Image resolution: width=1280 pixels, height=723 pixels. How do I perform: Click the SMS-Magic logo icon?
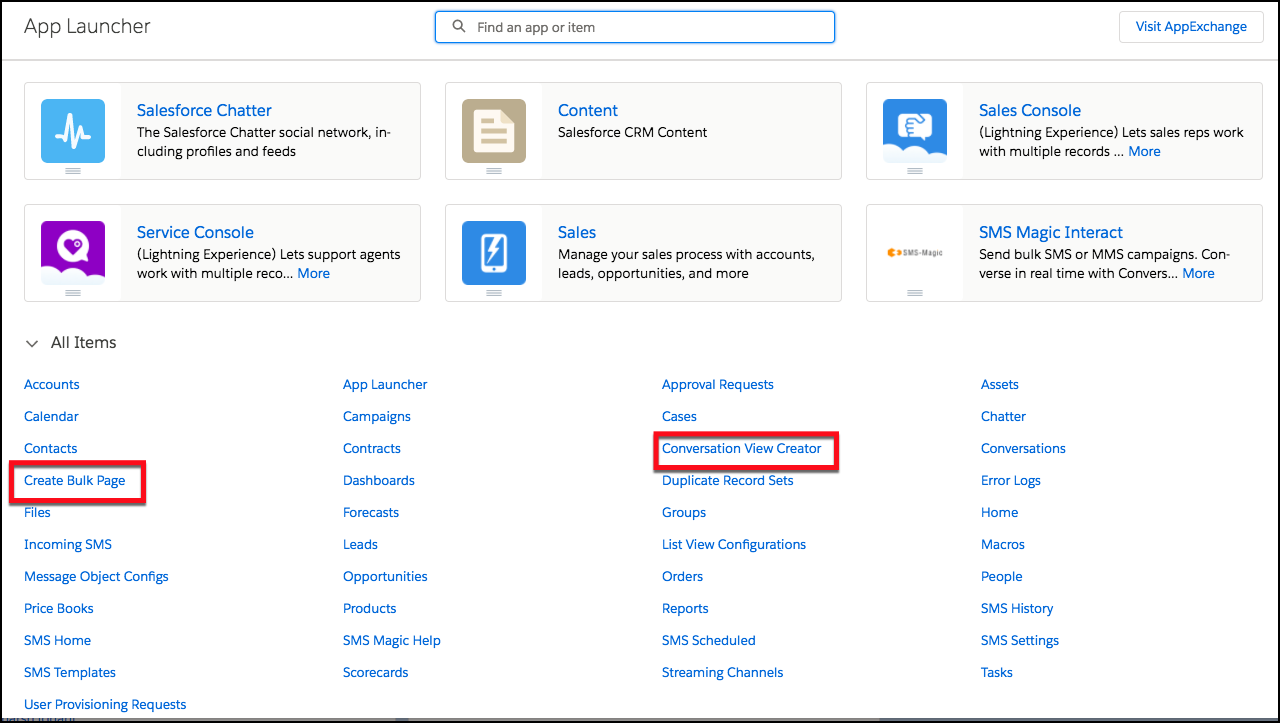(915, 253)
